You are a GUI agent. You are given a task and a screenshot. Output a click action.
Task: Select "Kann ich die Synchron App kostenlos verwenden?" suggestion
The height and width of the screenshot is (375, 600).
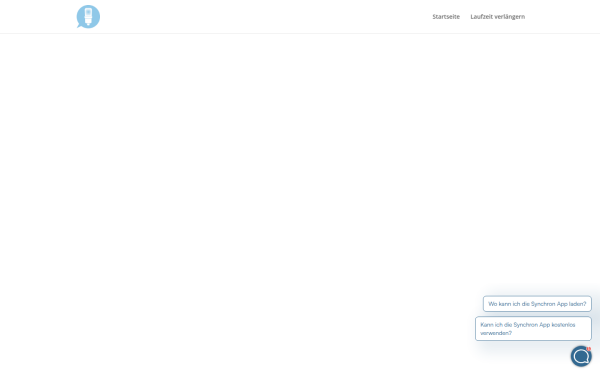533,329
